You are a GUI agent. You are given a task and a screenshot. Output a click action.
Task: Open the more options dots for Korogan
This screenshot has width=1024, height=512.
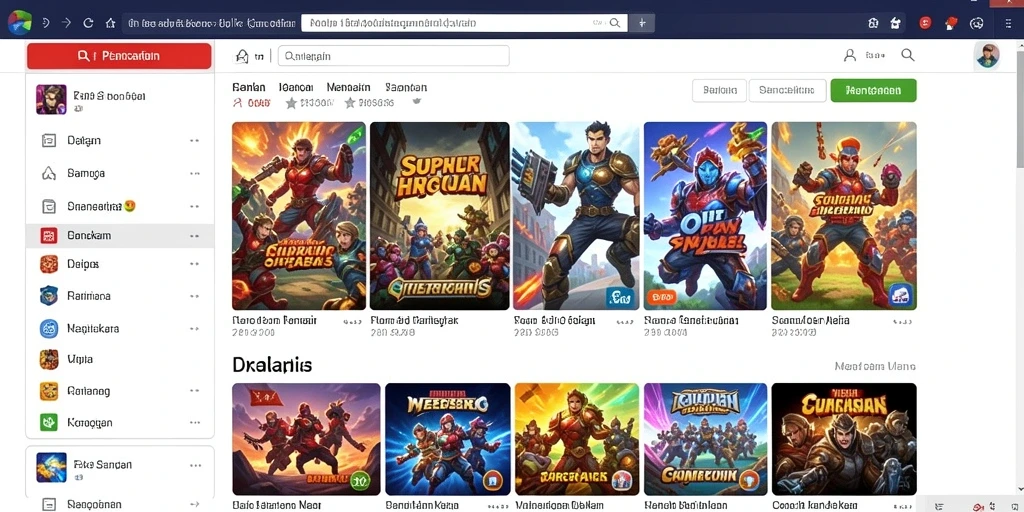pos(194,423)
